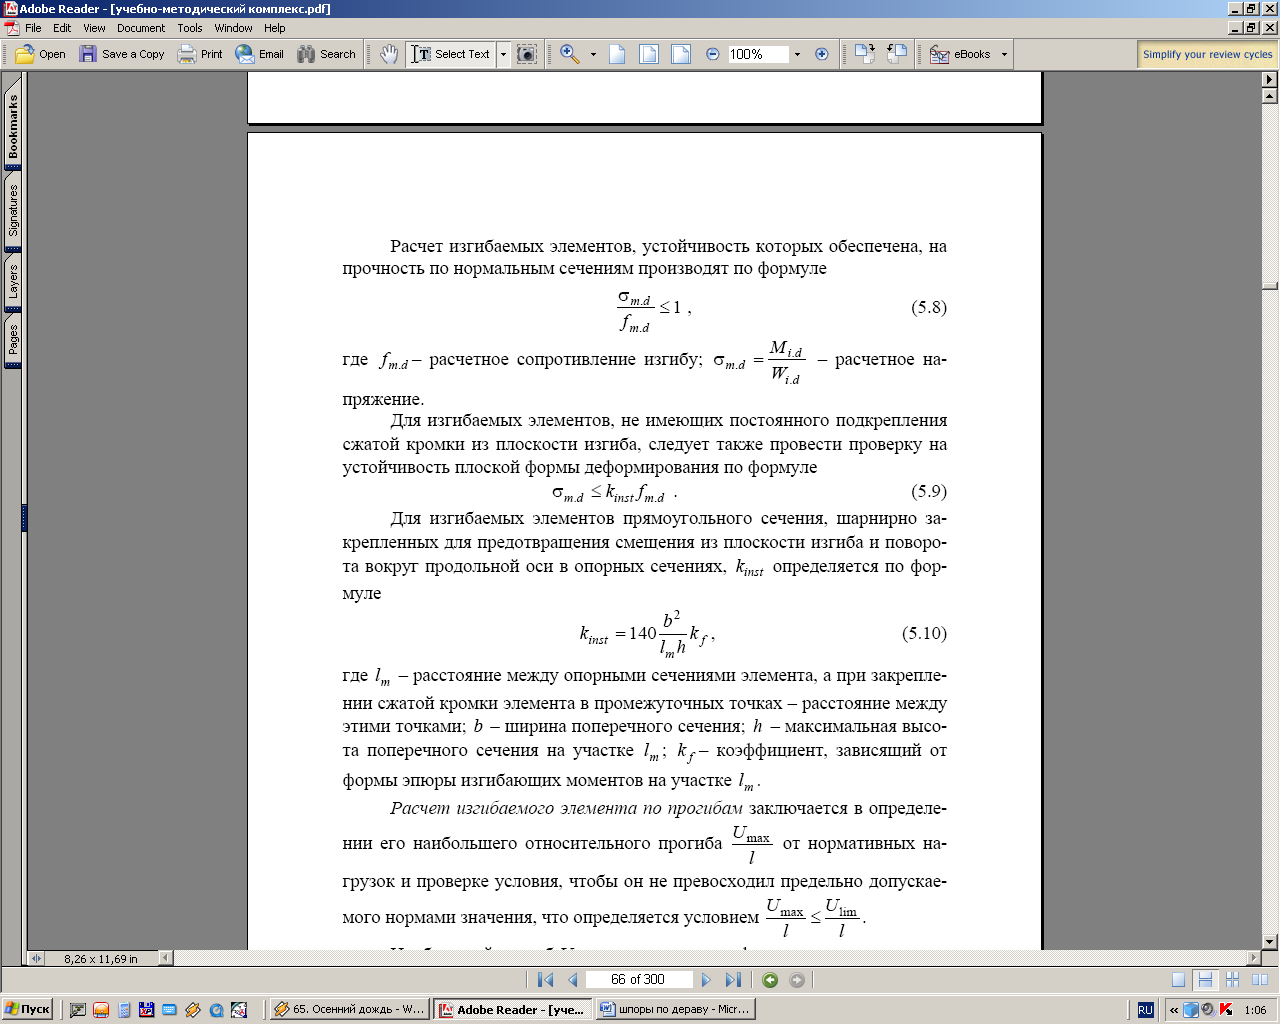Viewport: 1280px width, 1024px height.
Task: Click the page size 8,26 x 11,69 in readout
Action: click(x=101, y=958)
